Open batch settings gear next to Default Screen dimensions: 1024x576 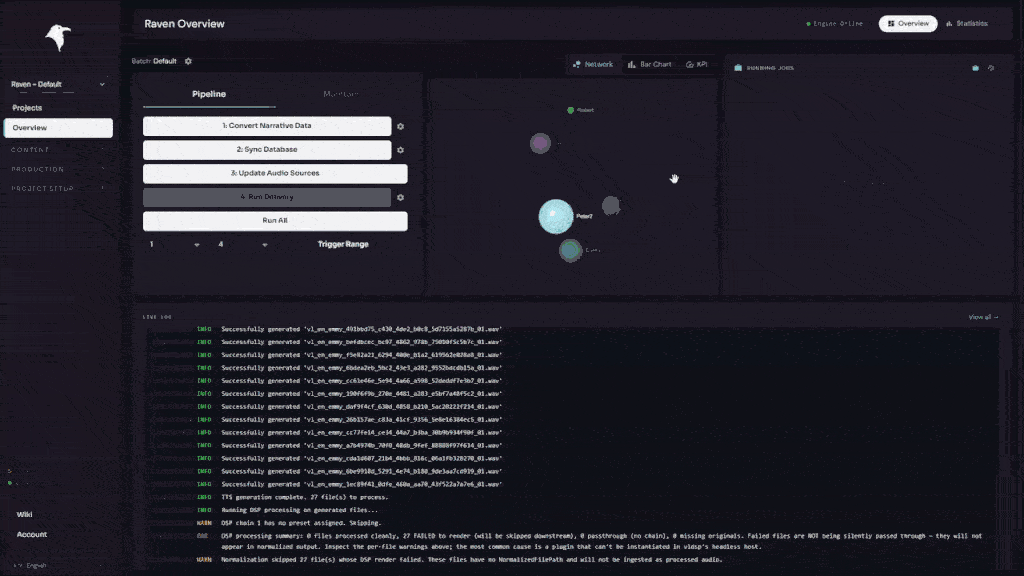[x=188, y=61]
